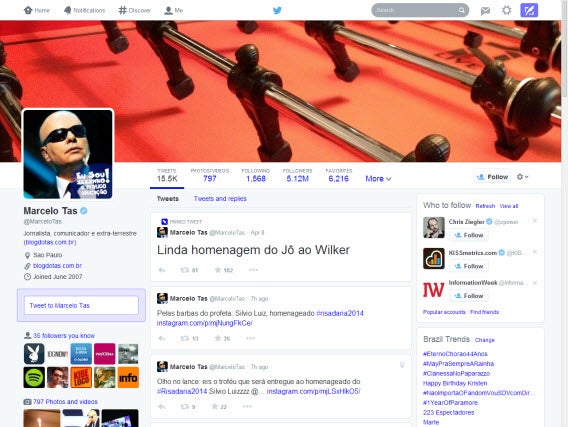Expand the More dropdown in stats bar
This screenshot has width=568, height=427.
(x=378, y=179)
